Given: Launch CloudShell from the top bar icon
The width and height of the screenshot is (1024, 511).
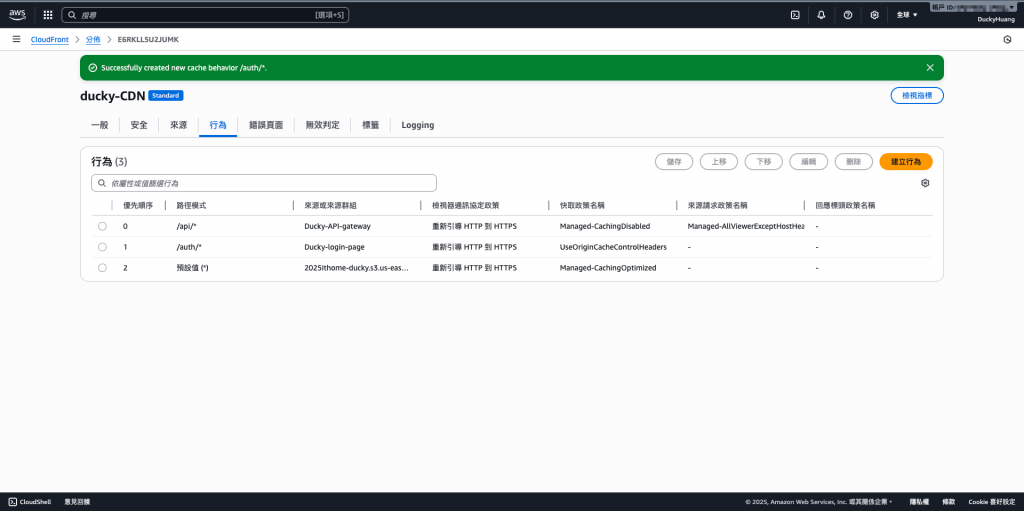Looking at the screenshot, I should tap(795, 14).
